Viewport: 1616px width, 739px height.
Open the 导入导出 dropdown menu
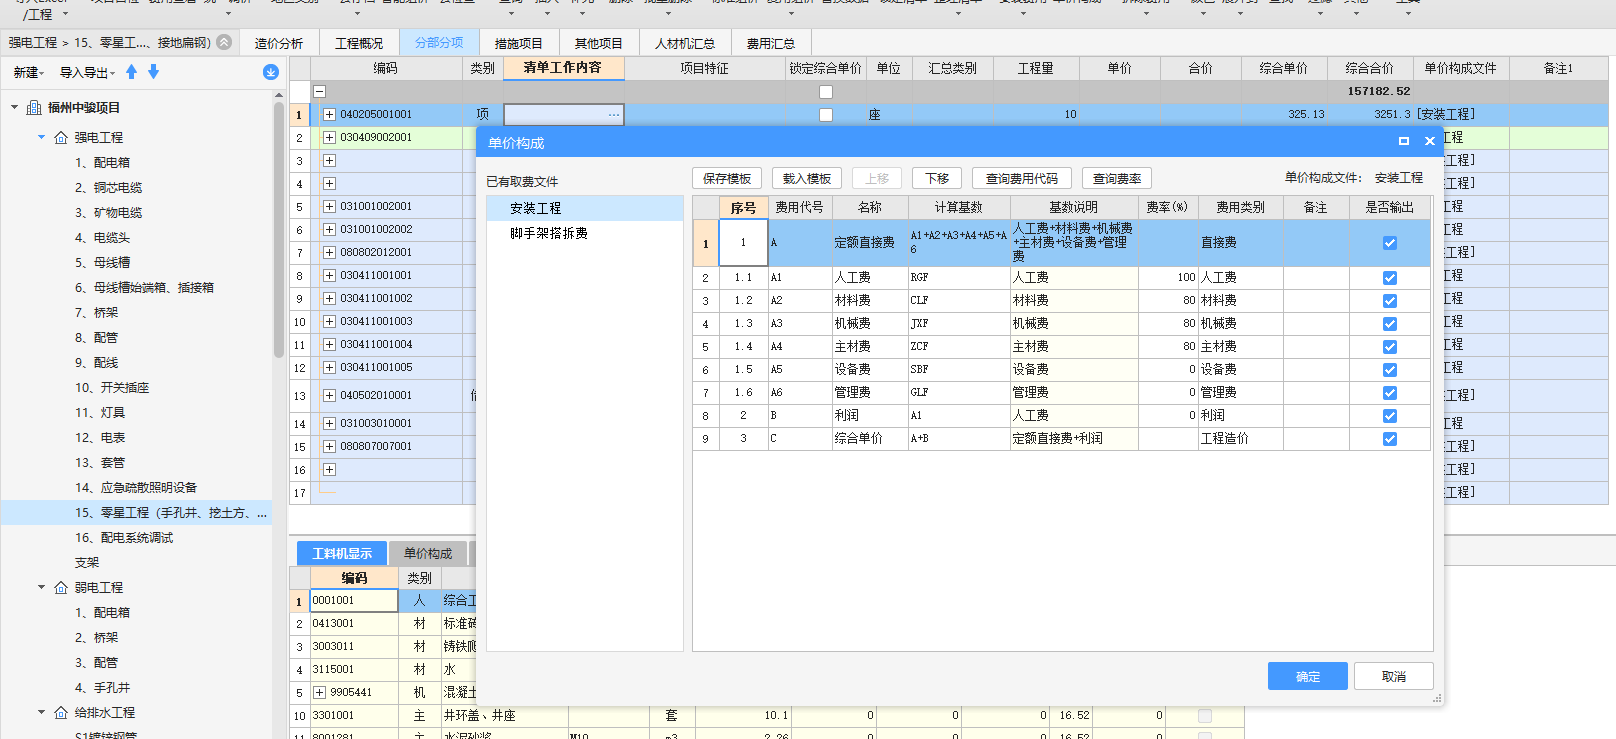[88, 73]
